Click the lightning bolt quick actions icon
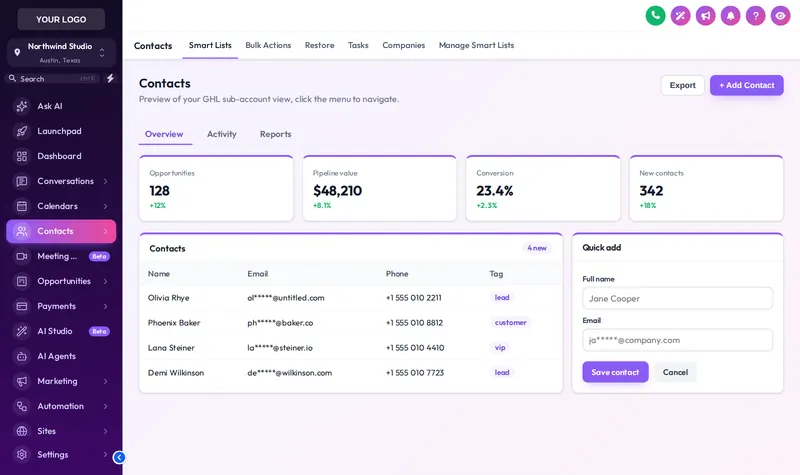Screen dimensions: 800x475 (x=110, y=79)
